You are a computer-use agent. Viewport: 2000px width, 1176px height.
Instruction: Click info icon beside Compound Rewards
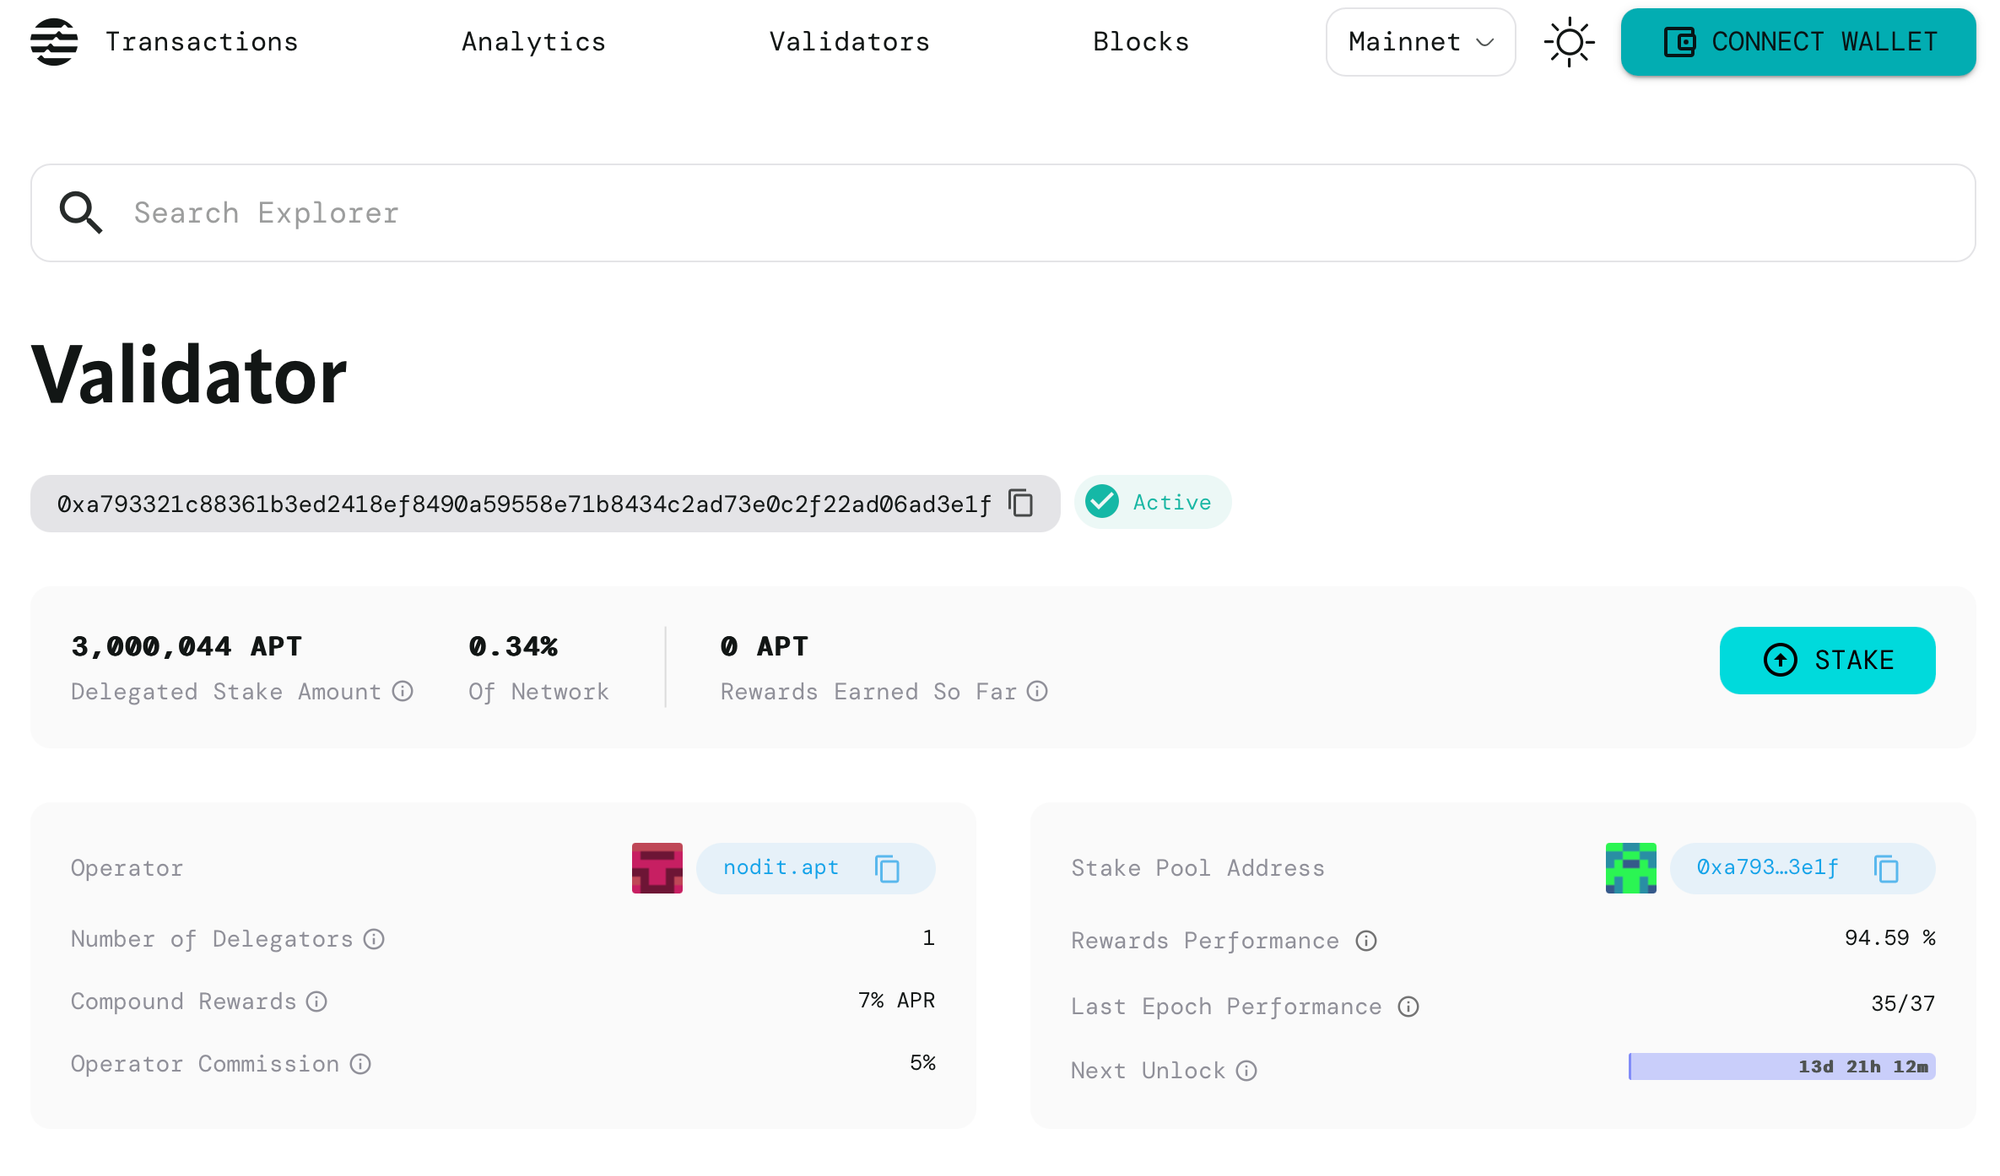[x=317, y=1002]
